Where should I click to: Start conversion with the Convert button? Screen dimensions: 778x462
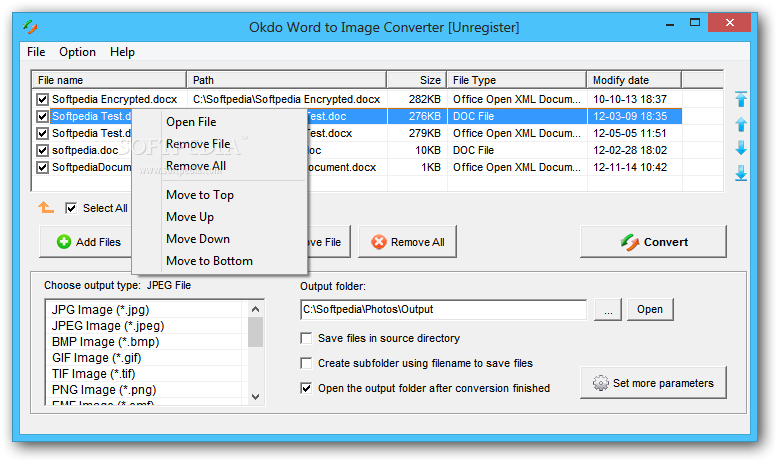click(653, 242)
